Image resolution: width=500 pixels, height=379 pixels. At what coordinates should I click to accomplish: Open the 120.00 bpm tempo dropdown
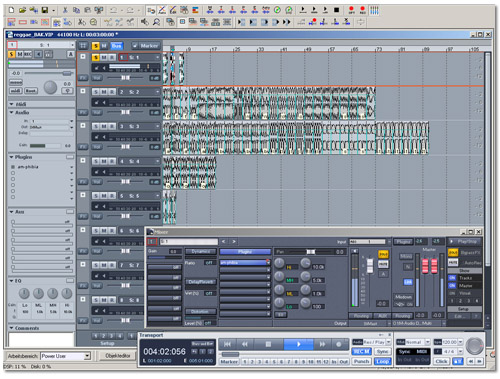coord(460,342)
